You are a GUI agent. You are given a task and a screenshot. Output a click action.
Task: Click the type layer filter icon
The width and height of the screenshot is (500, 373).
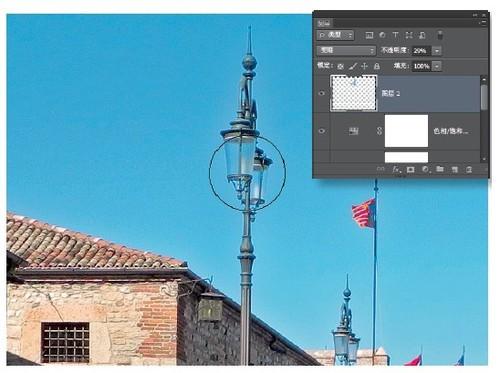tap(395, 35)
